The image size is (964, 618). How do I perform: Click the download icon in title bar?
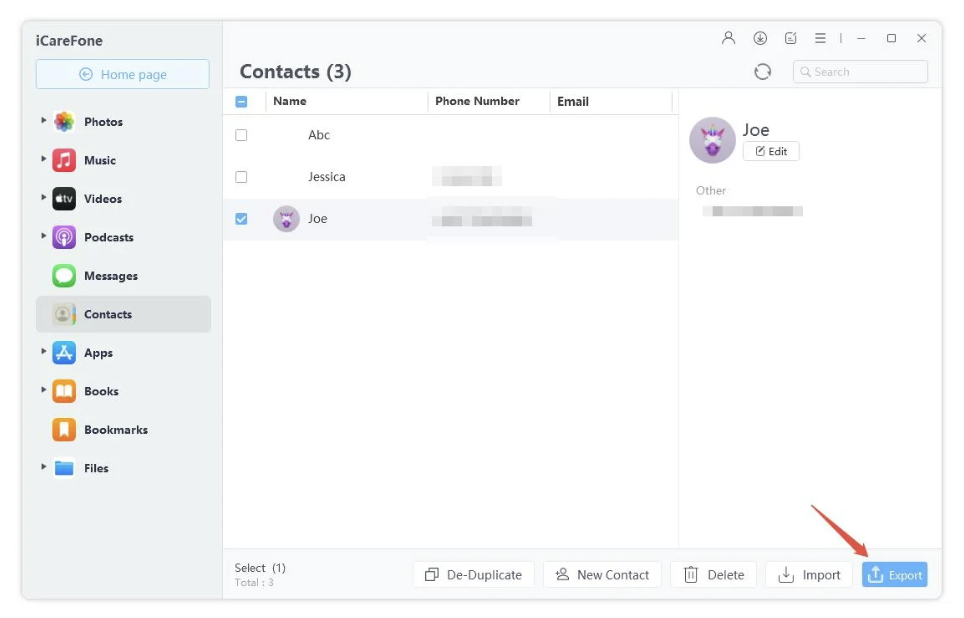point(760,38)
